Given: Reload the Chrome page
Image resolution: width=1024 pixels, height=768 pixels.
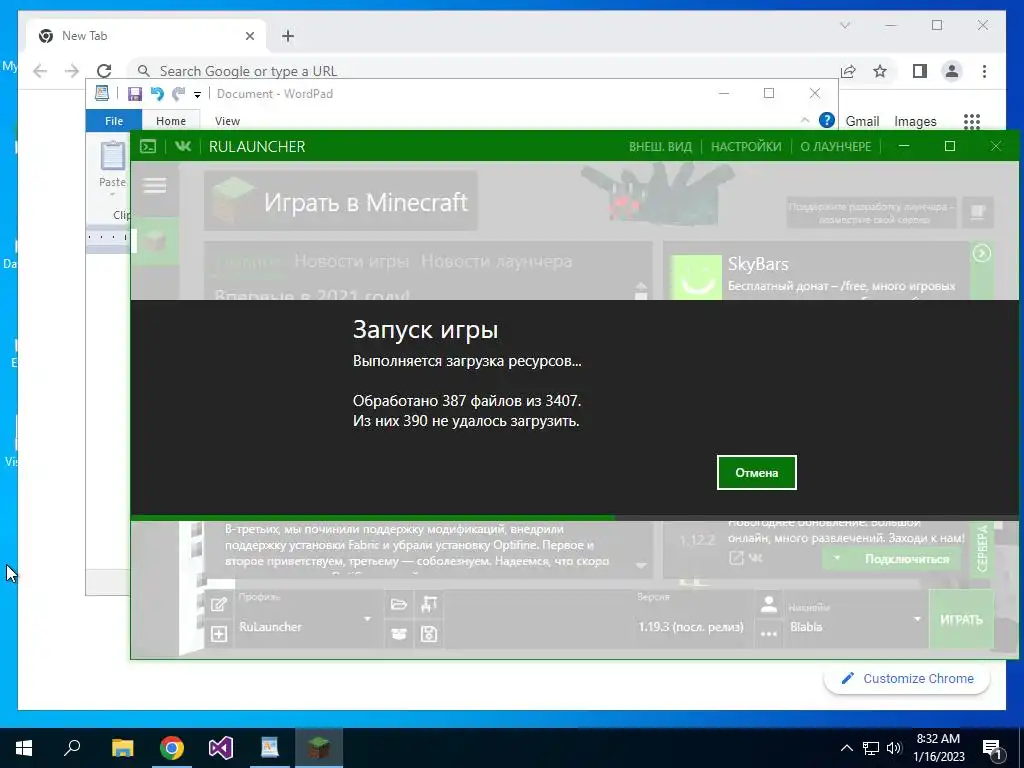Looking at the screenshot, I should click(104, 71).
